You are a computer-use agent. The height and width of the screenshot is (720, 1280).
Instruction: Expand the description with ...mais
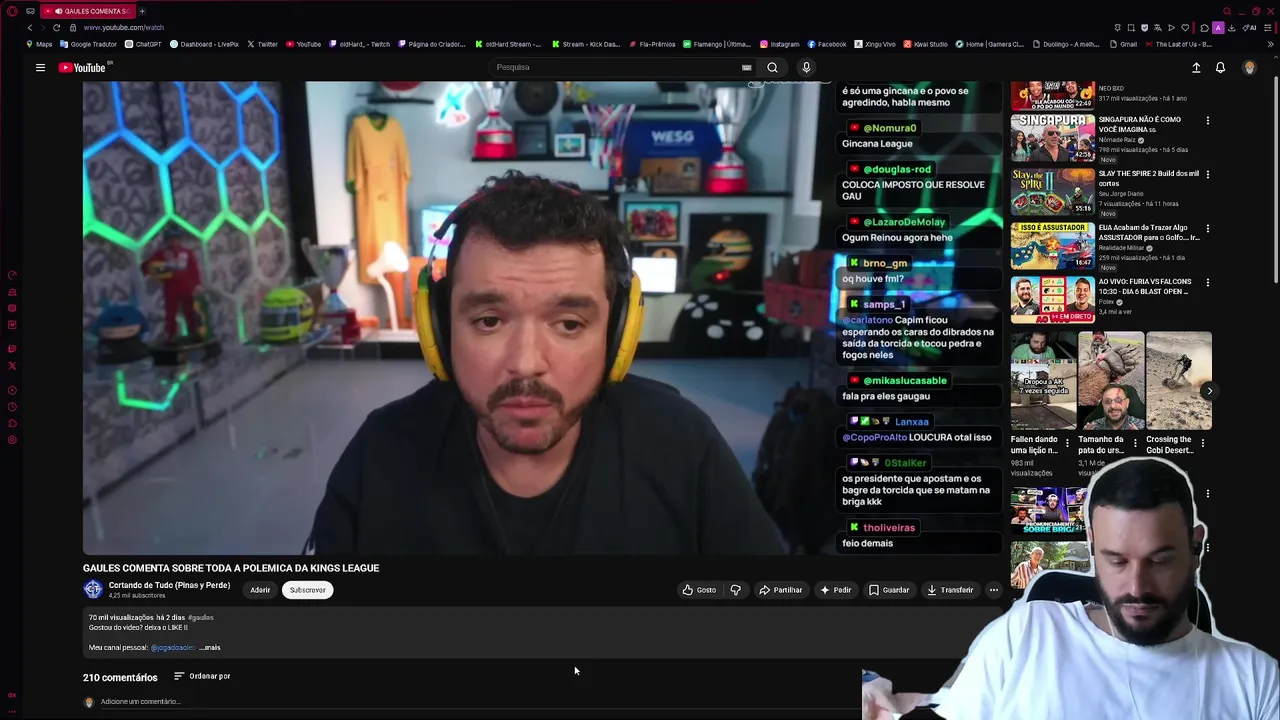tap(209, 647)
